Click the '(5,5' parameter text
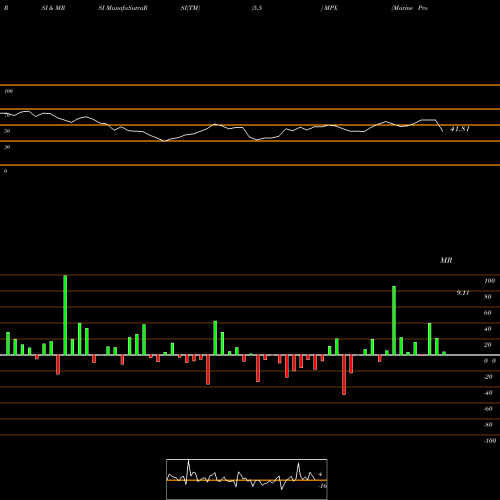This screenshot has height=500, width=500. click(257, 8)
